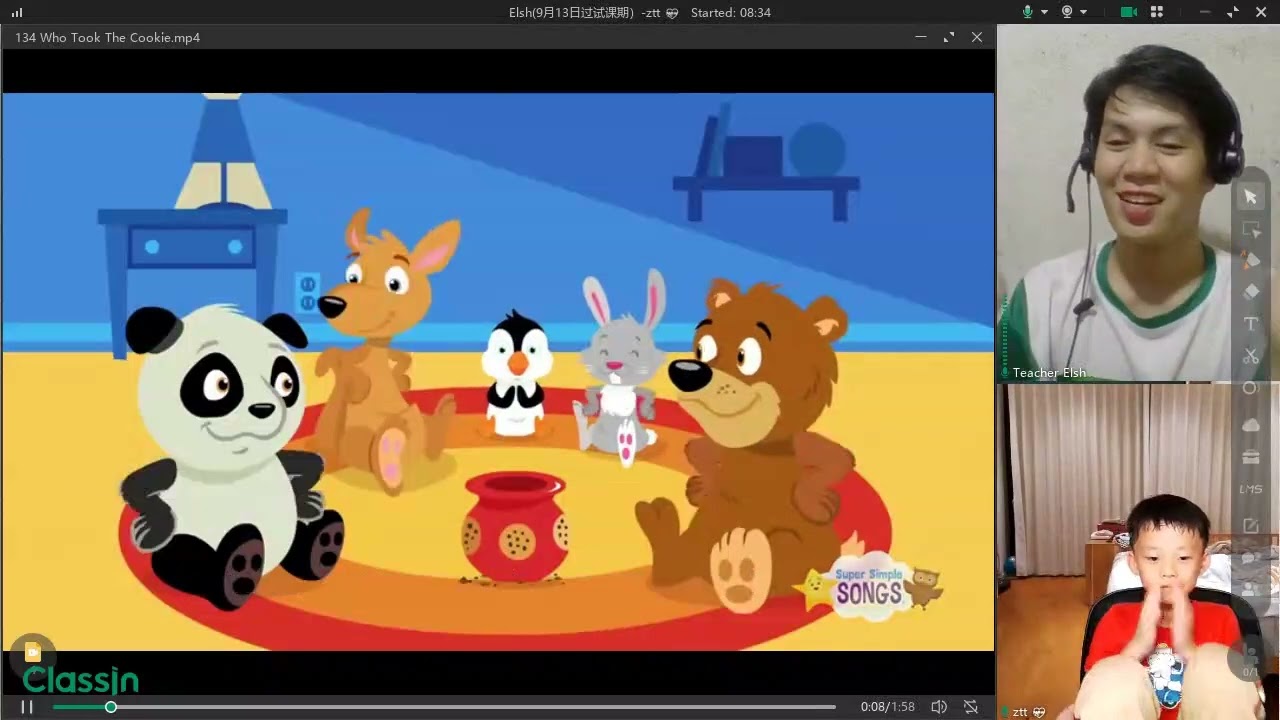Maximize the video player window
1280x720 pixels.
[948, 37]
